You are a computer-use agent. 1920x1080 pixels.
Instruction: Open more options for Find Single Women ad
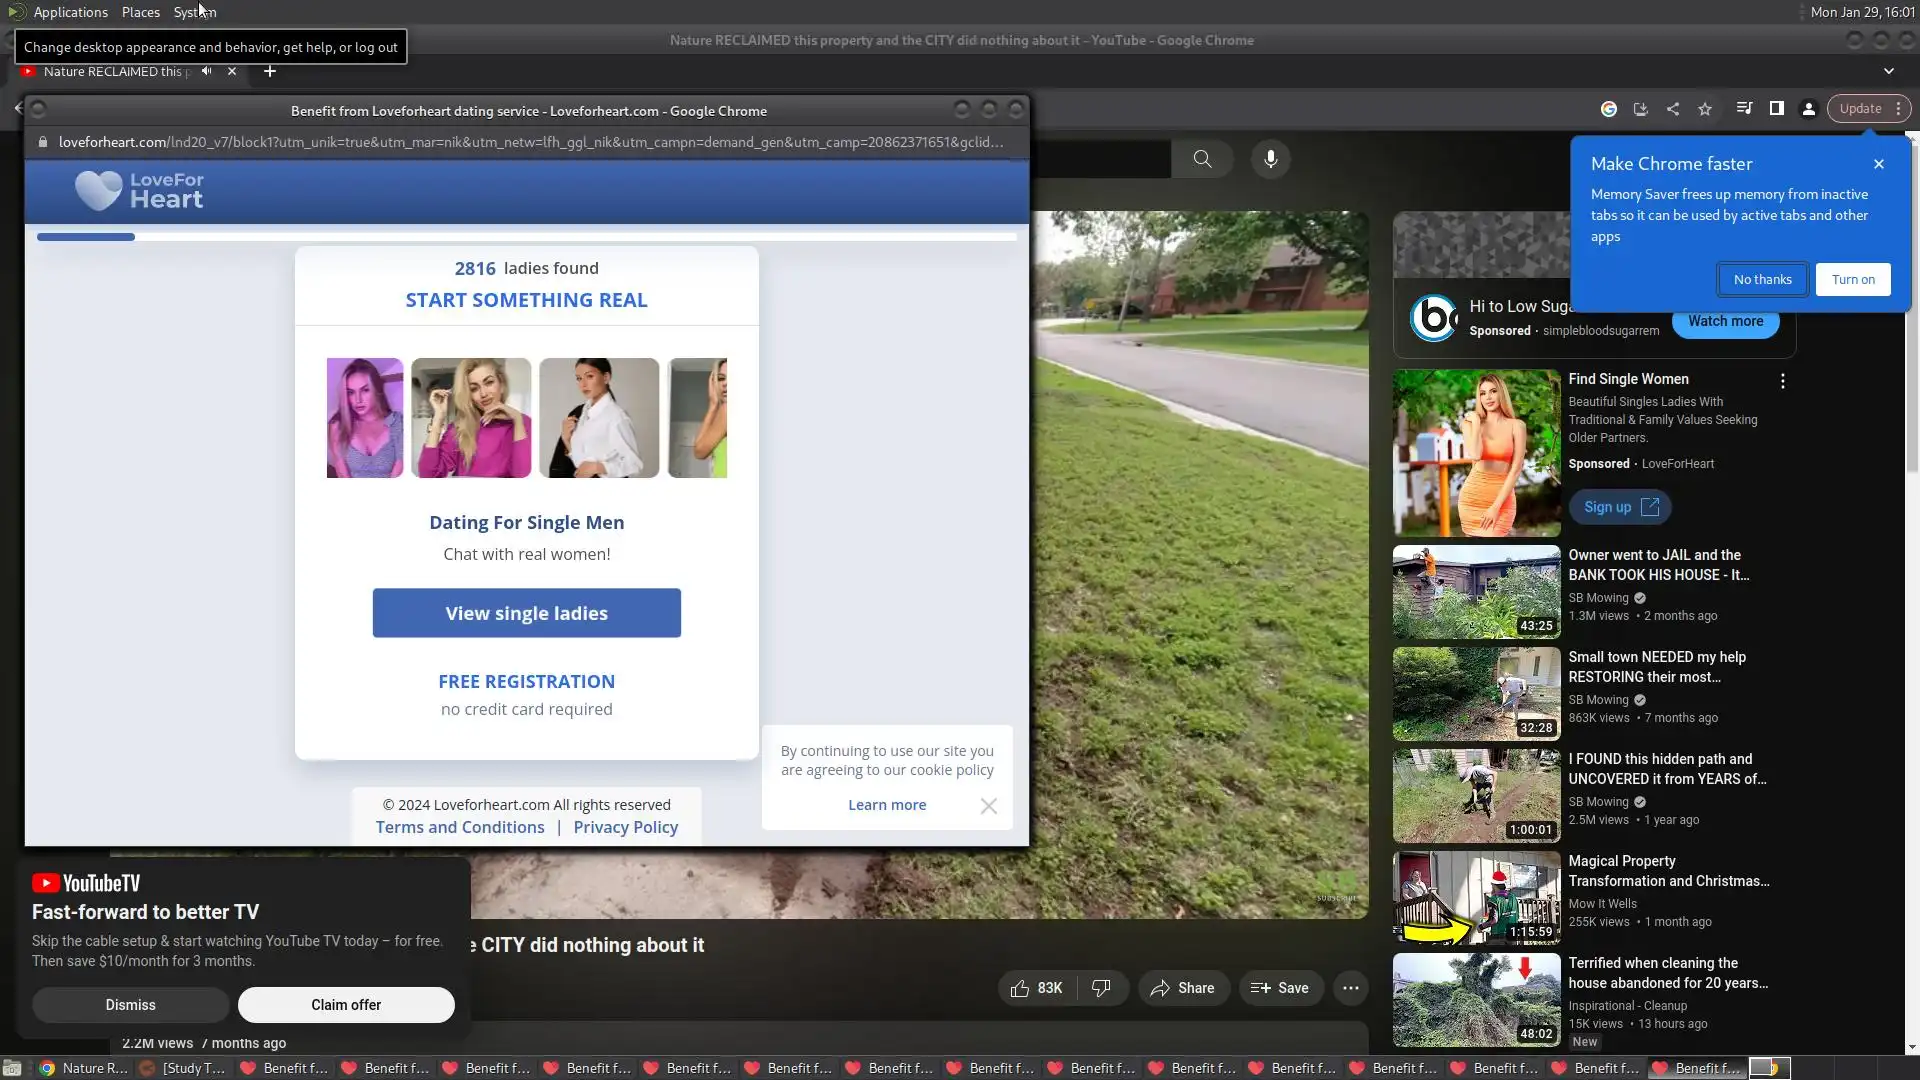click(x=1782, y=381)
